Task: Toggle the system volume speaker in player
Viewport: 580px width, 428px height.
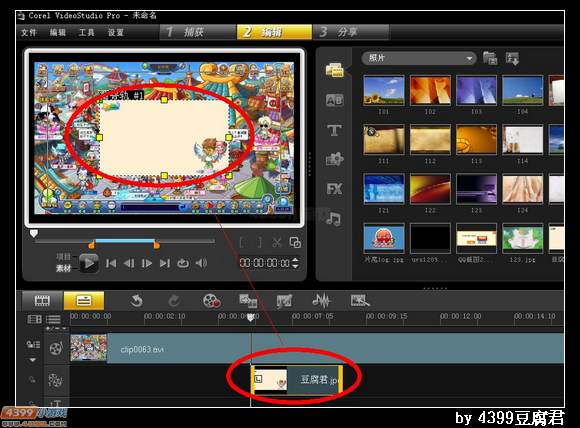Action: [x=201, y=263]
